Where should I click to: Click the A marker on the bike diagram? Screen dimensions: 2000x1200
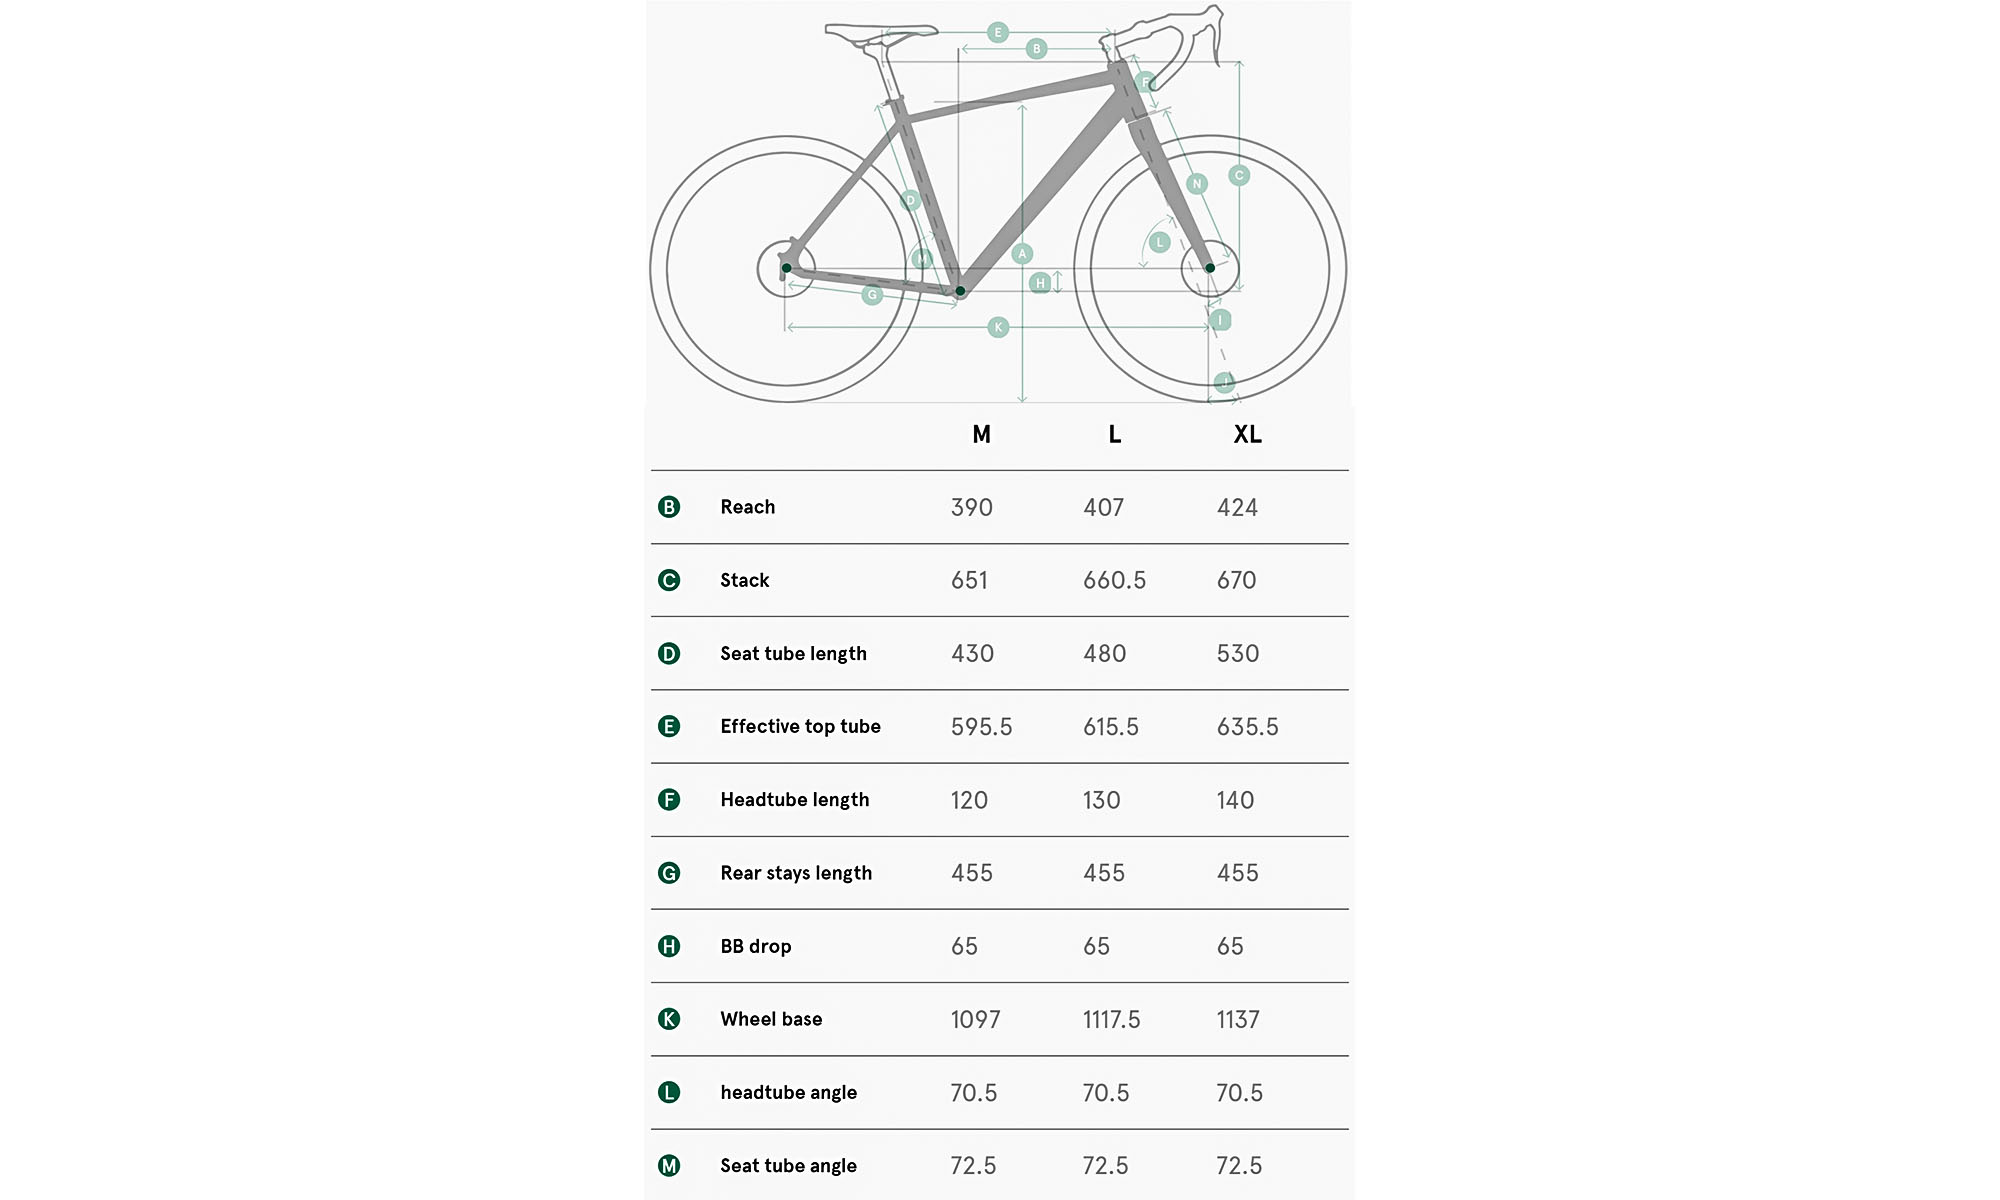(x=1022, y=254)
